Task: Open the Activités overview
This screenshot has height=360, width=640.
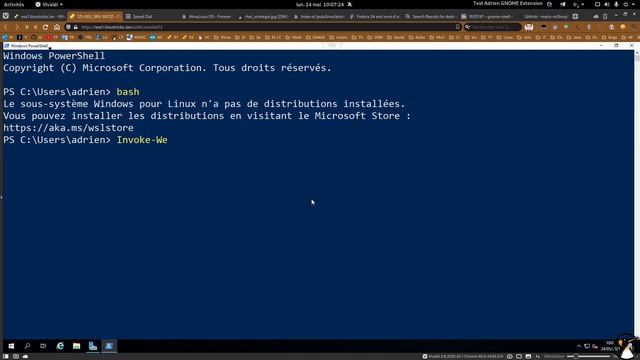Action: [14, 4]
